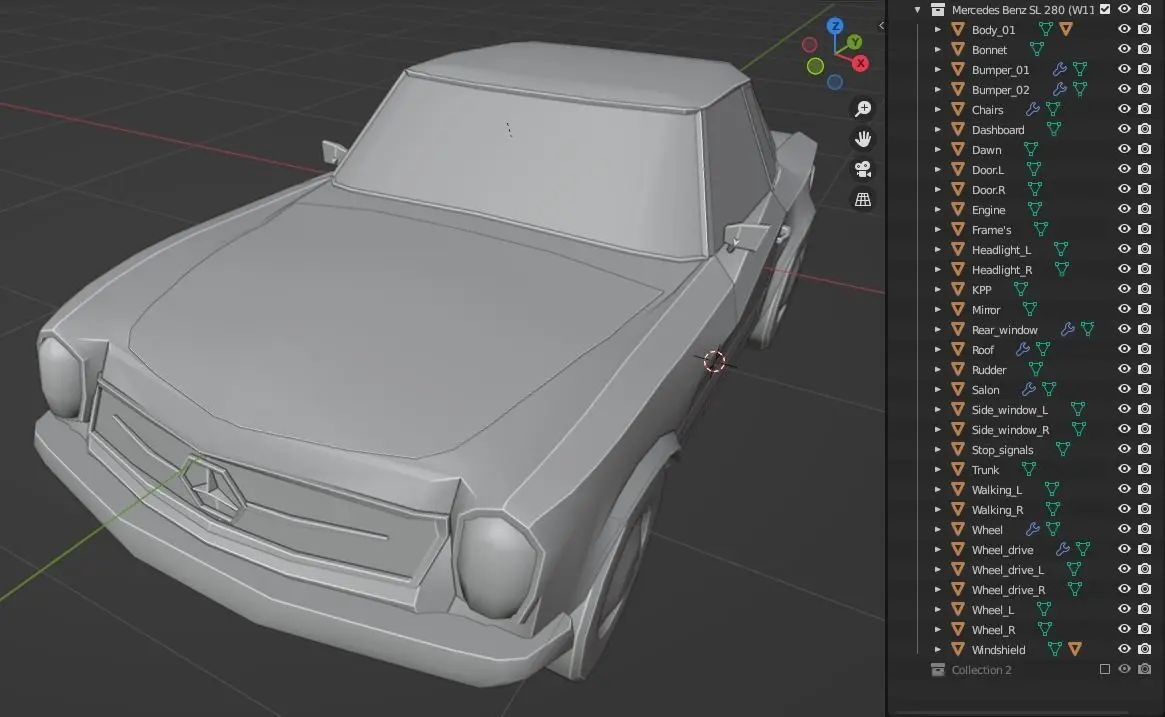Click the orange child object icon on Windshield
1165x717 pixels.
coord(1075,649)
